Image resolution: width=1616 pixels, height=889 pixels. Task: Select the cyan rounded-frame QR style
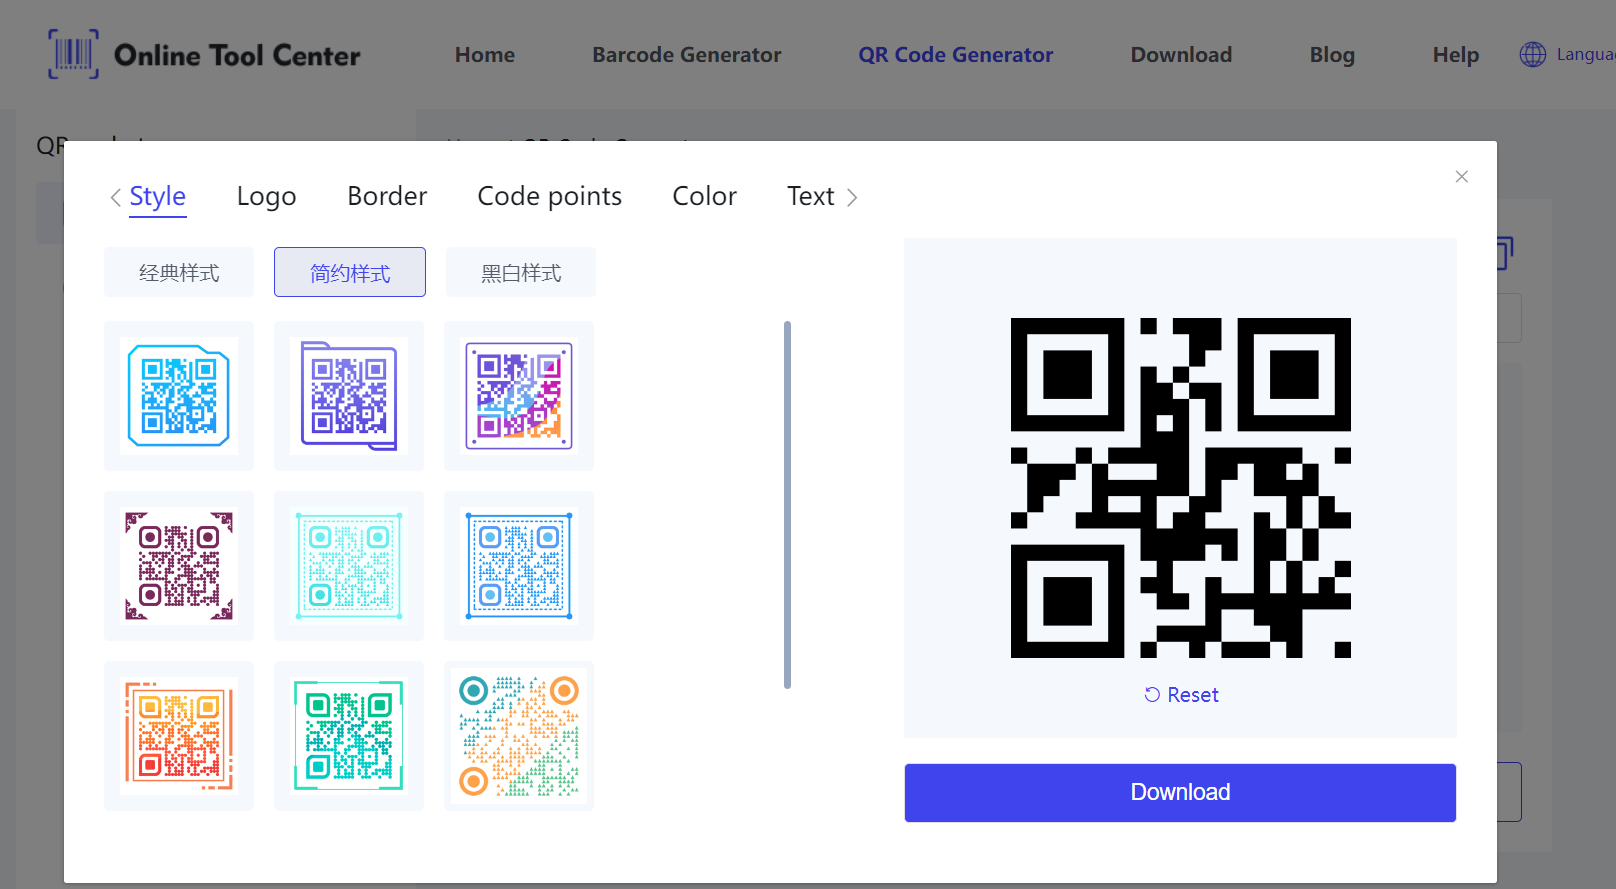179,396
